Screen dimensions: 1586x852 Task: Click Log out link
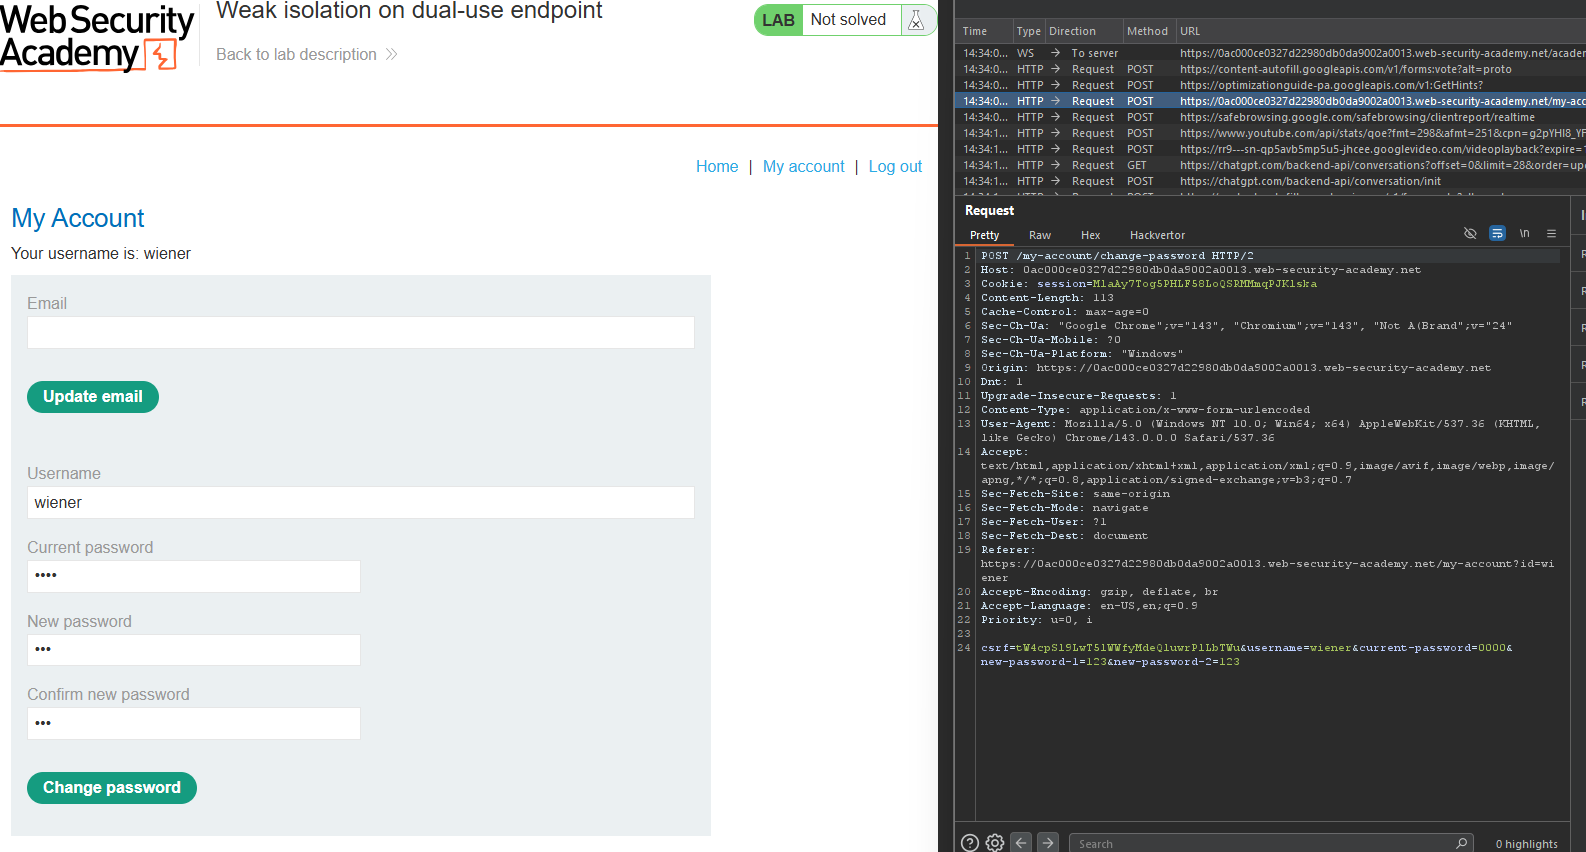(895, 166)
